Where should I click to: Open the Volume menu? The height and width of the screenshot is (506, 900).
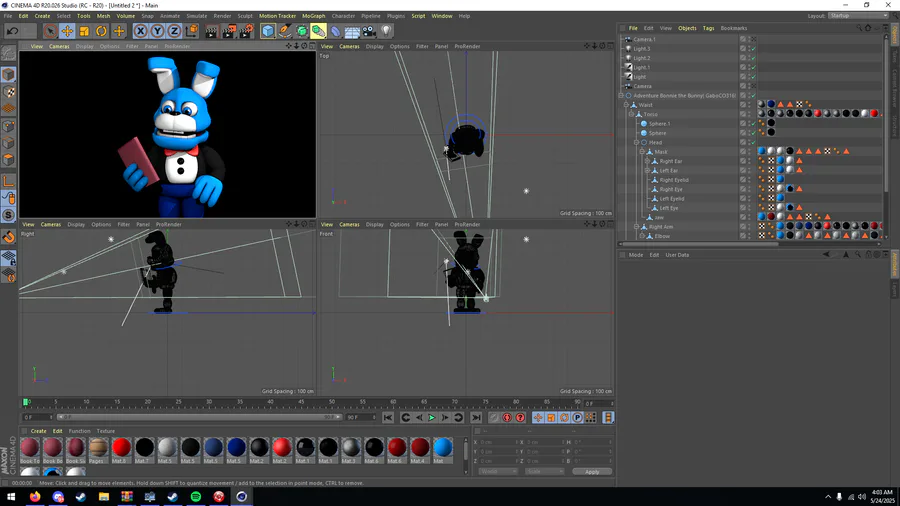coord(126,16)
